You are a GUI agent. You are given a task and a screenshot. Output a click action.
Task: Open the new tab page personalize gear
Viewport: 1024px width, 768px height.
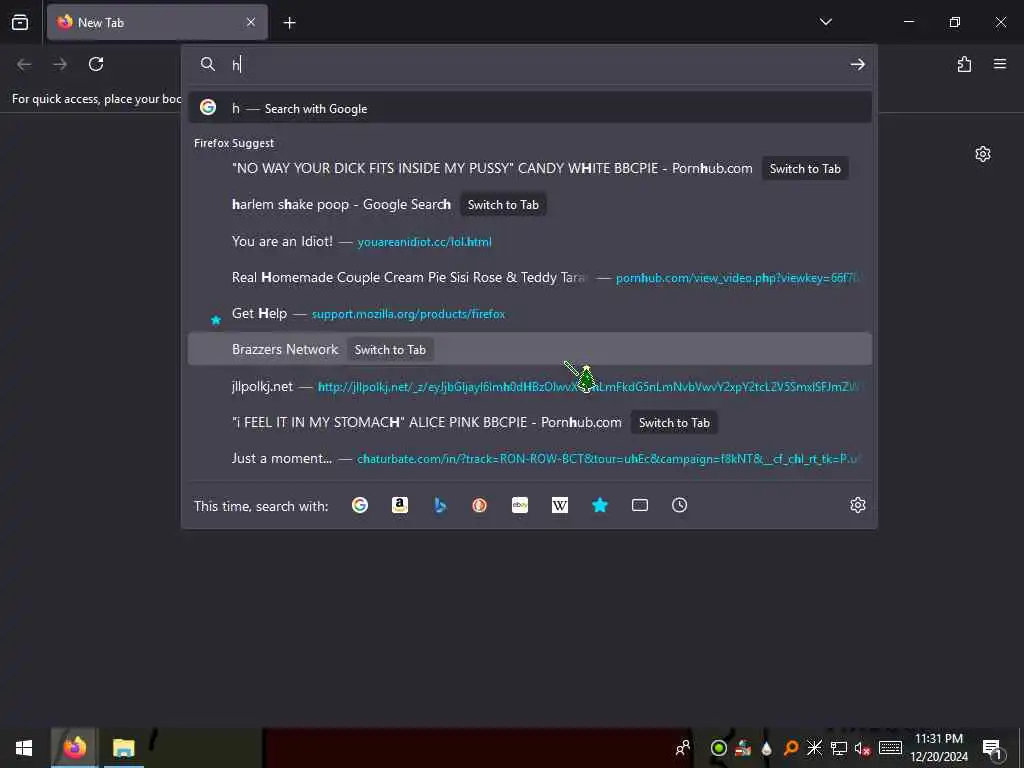coord(983,154)
